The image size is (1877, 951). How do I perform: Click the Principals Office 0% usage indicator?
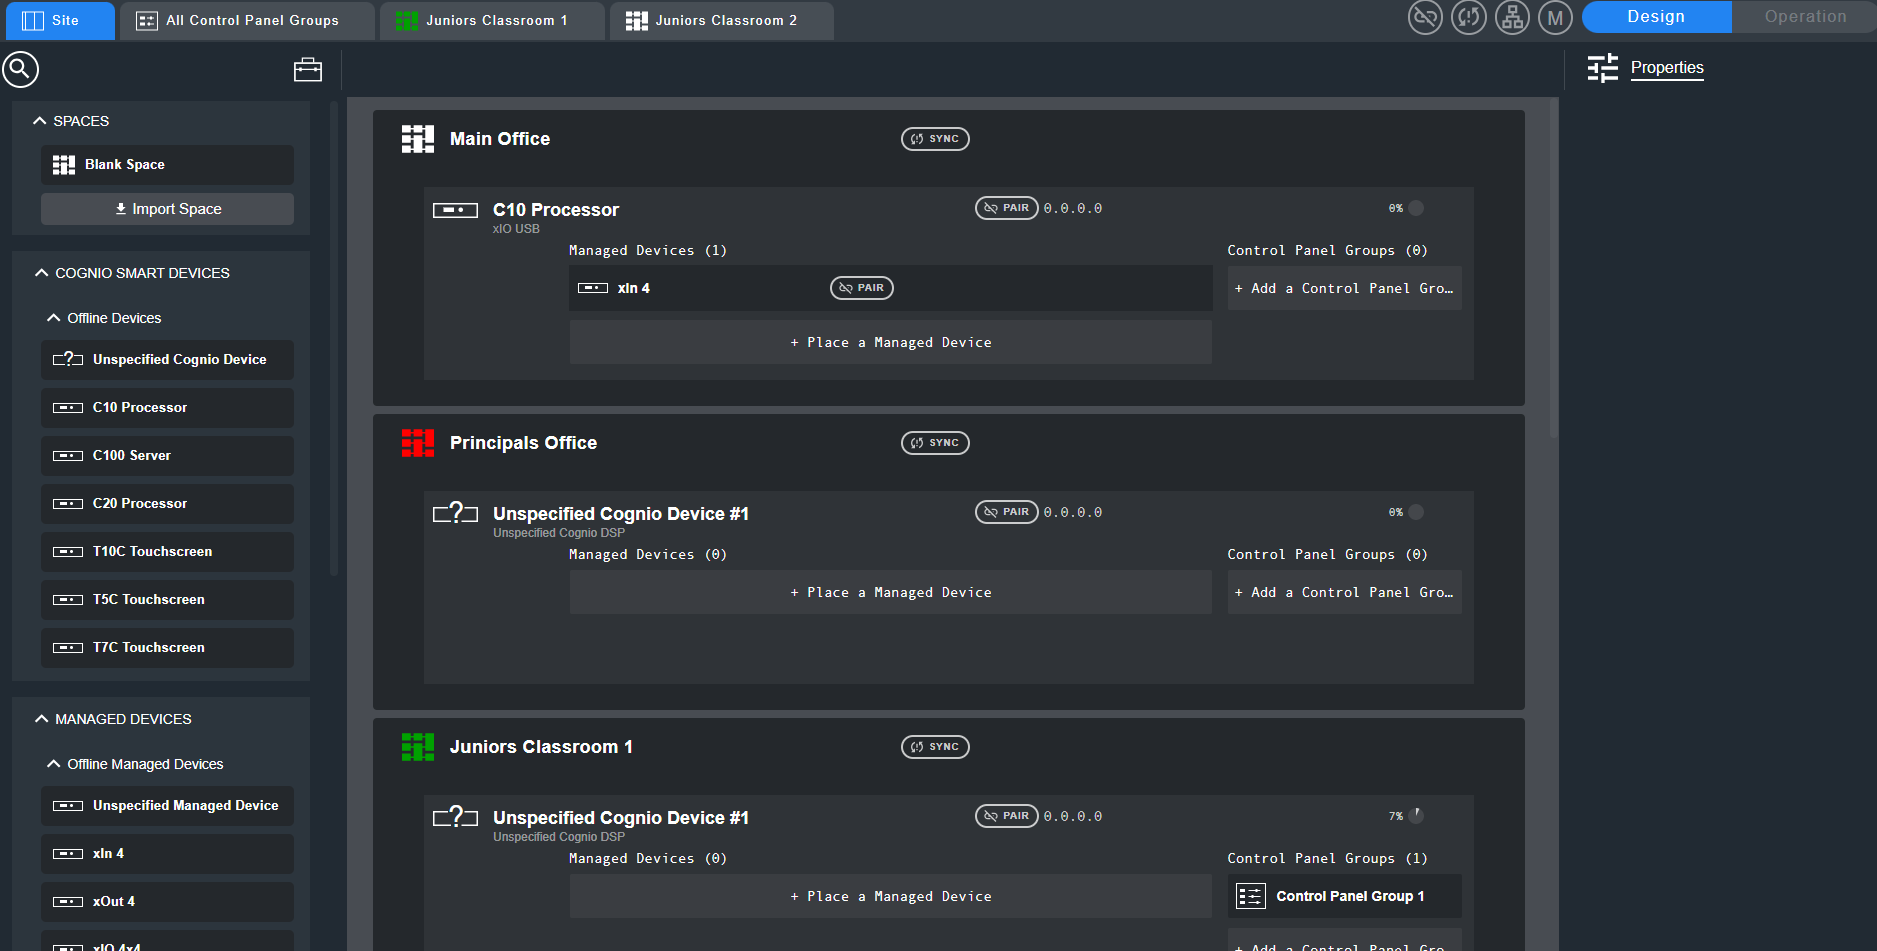[1406, 512]
